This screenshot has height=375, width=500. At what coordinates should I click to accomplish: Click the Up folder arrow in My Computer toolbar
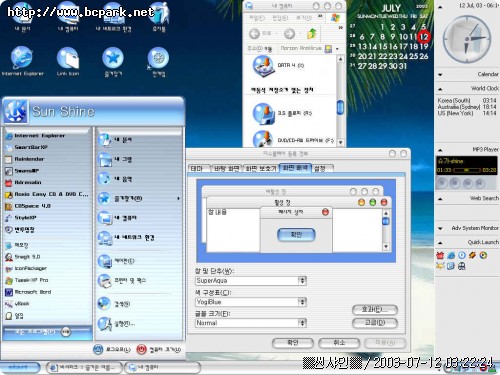pyautogui.click(x=312, y=33)
